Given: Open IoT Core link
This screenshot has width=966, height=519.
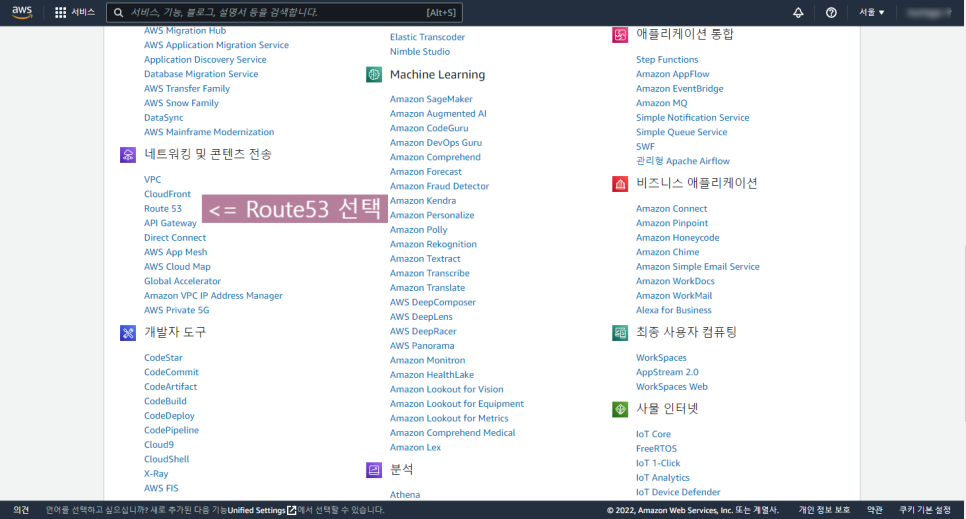Looking at the screenshot, I should [653, 434].
